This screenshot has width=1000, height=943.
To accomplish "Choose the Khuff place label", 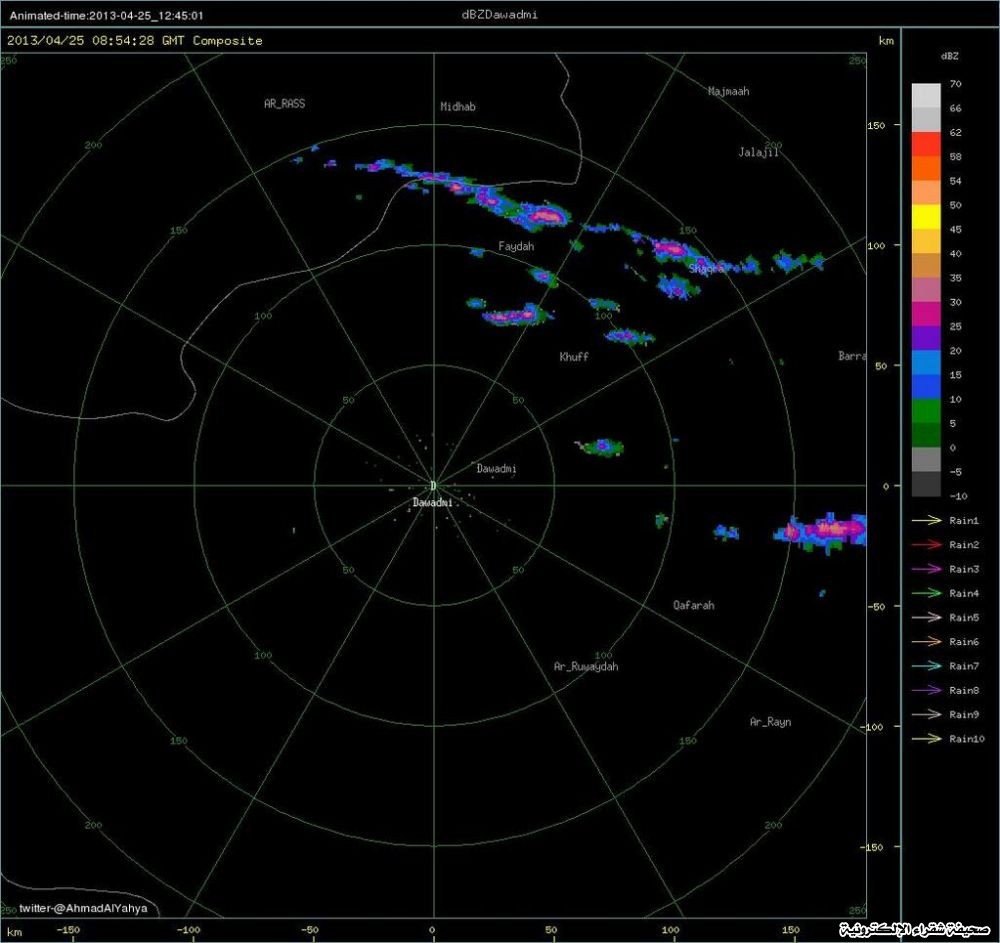I will pyautogui.click(x=574, y=357).
